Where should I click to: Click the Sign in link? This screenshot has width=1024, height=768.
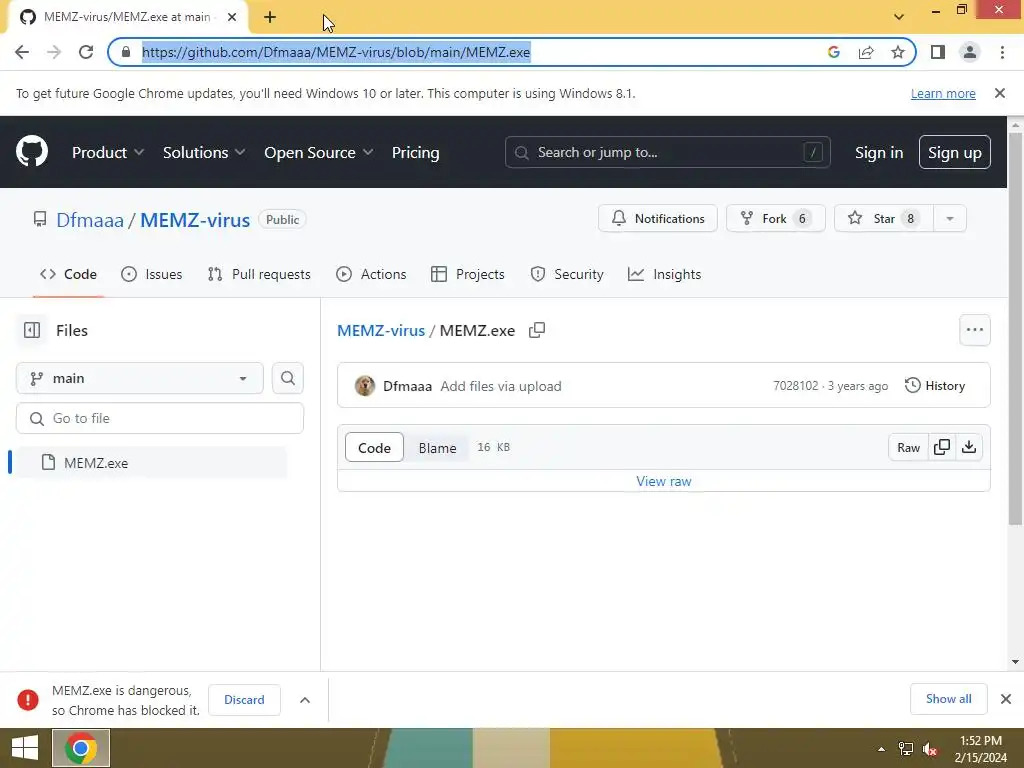coord(879,152)
